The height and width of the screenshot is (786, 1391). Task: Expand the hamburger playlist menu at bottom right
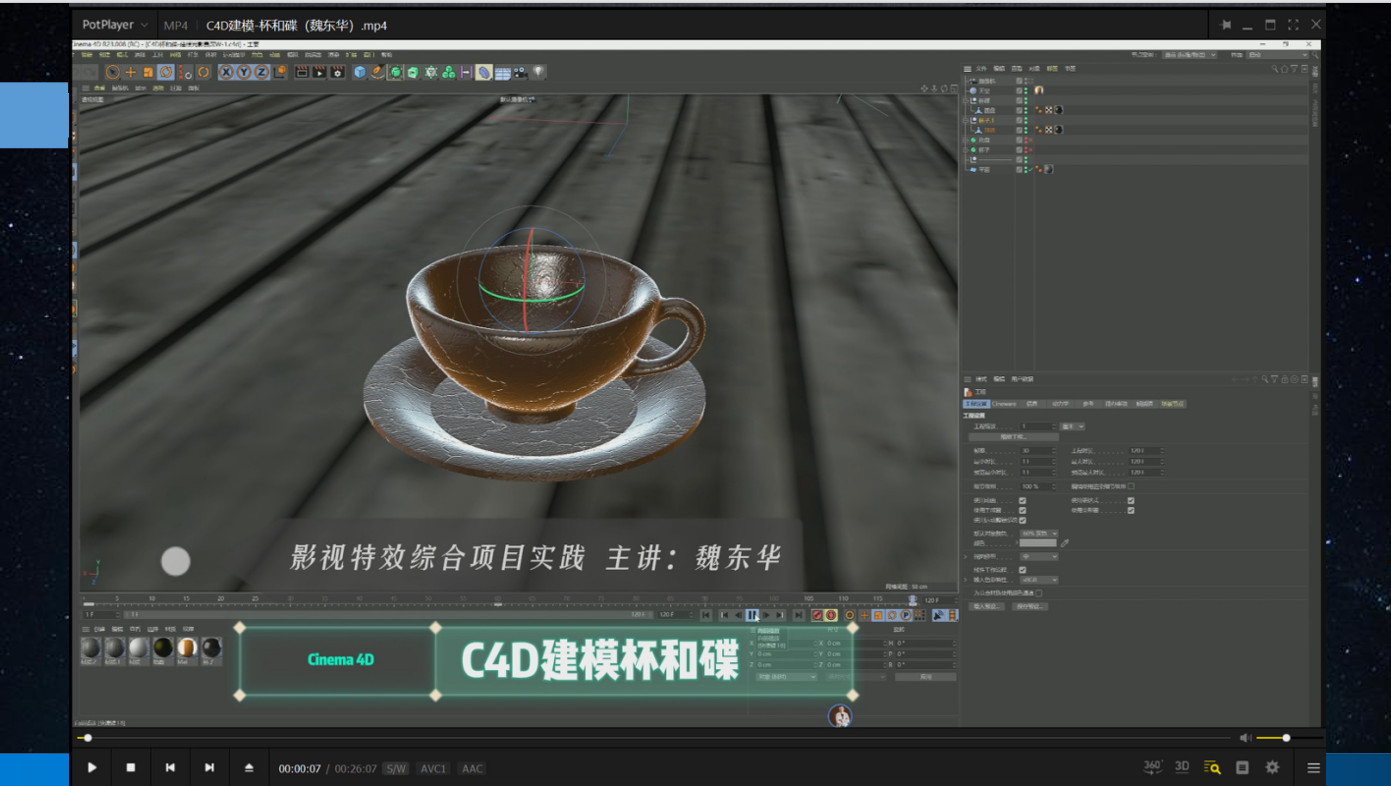tap(1313, 768)
